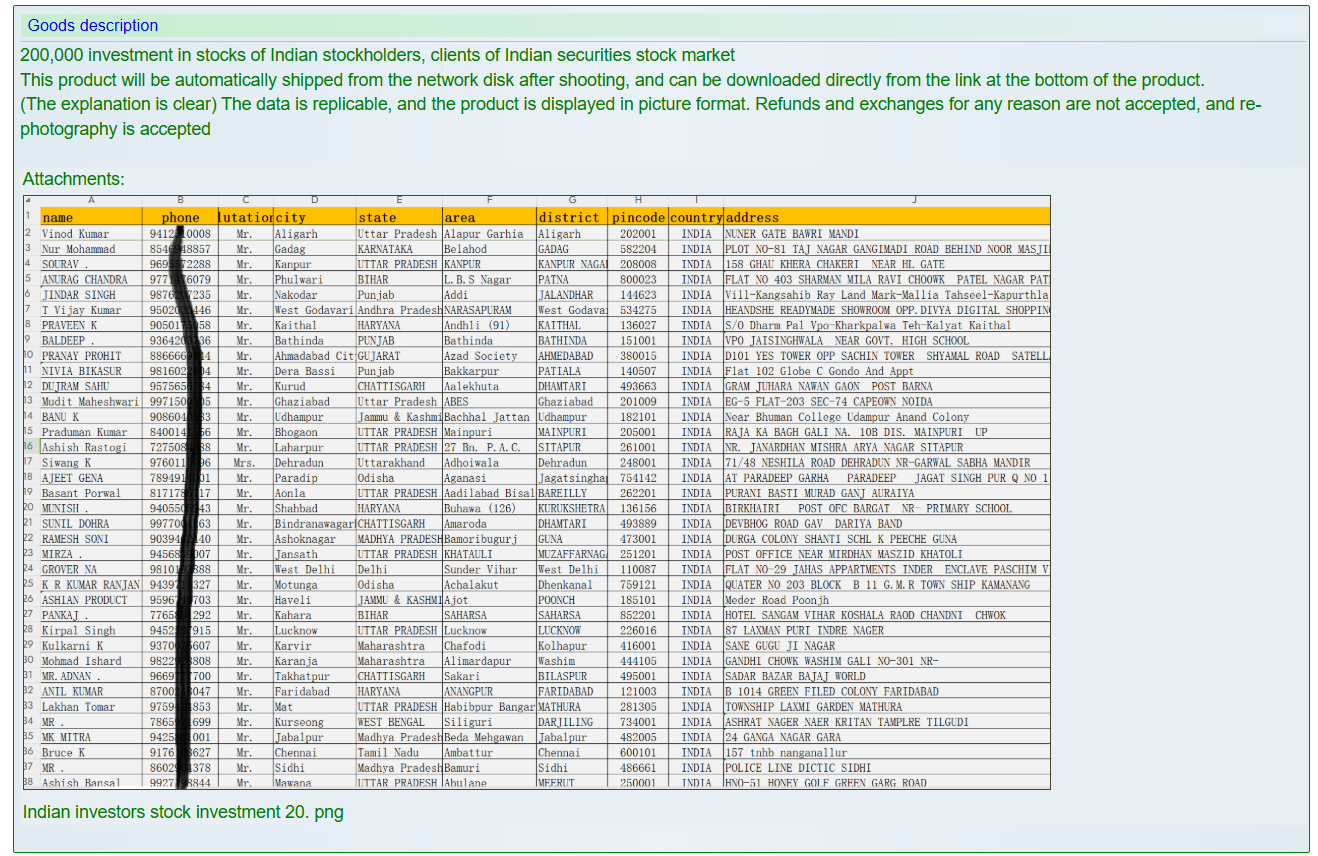
Task: Select the 'name' column header cell
Action: [x=90, y=217]
